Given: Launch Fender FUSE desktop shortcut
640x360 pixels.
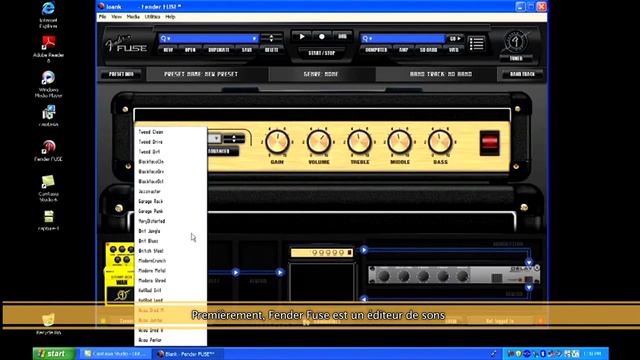Looking at the screenshot, I should pos(48,150).
